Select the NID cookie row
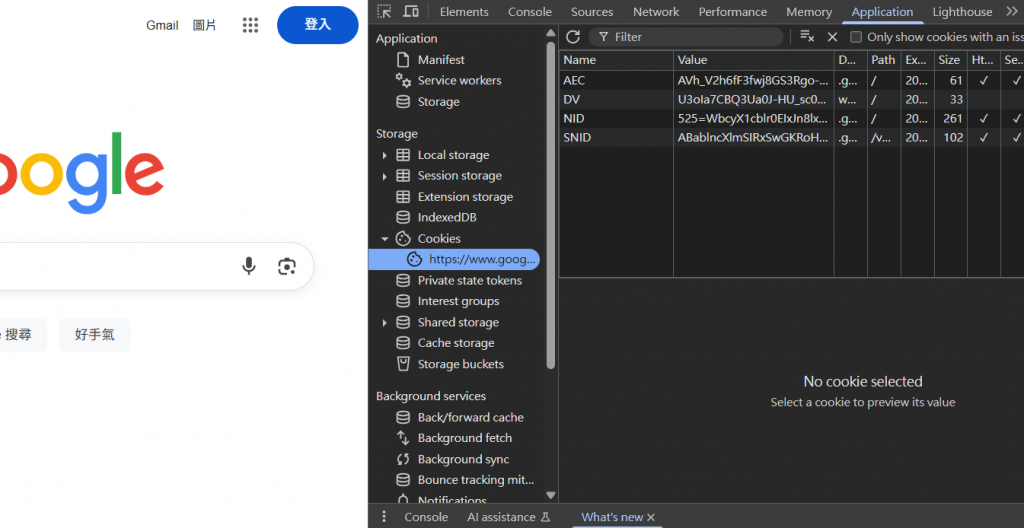The image size is (1024, 528). pyautogui.click(x=792, y=118)
